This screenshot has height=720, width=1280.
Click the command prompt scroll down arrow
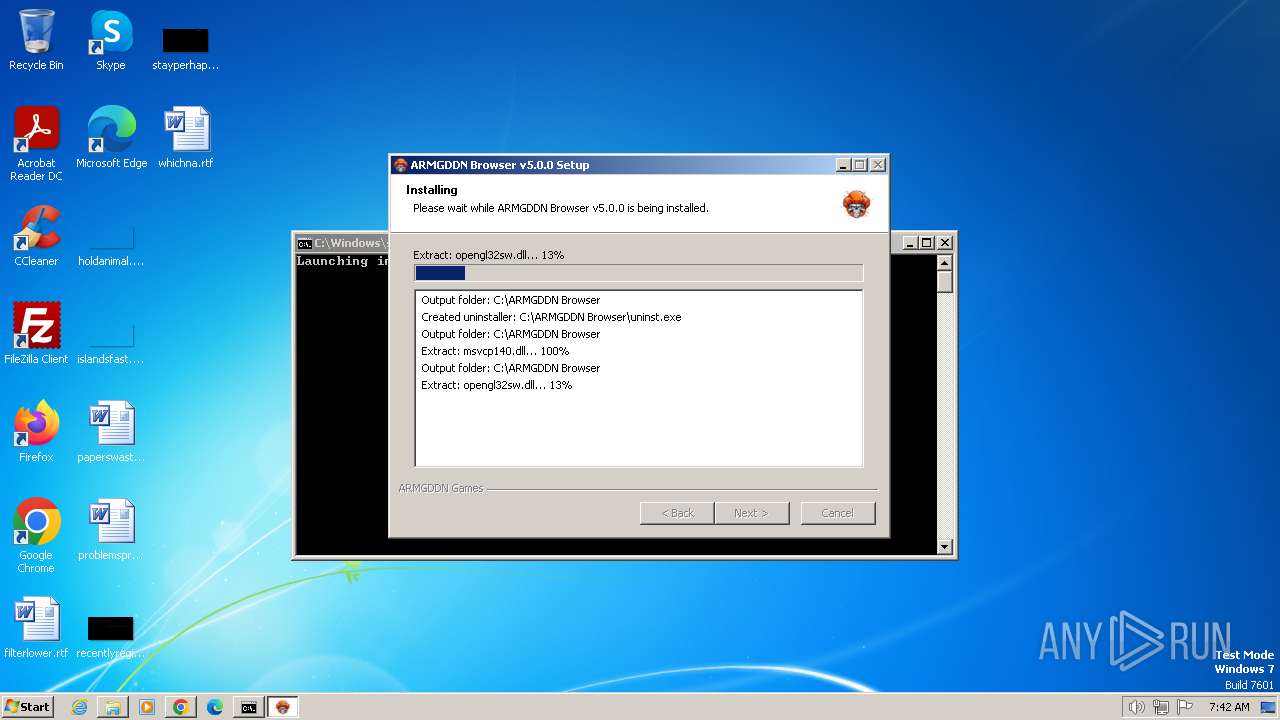(945, 546)
